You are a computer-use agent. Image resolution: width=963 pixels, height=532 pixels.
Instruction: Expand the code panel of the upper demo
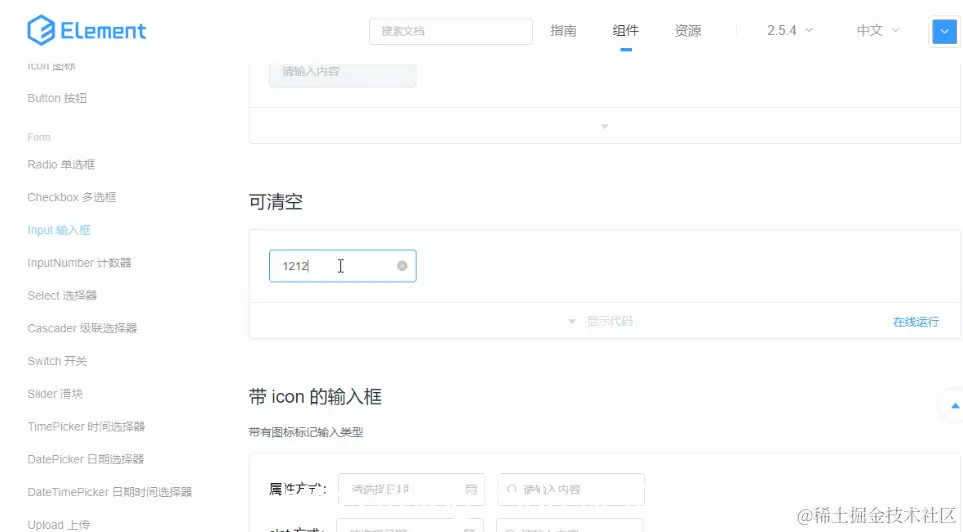click(x=604, y=126)
